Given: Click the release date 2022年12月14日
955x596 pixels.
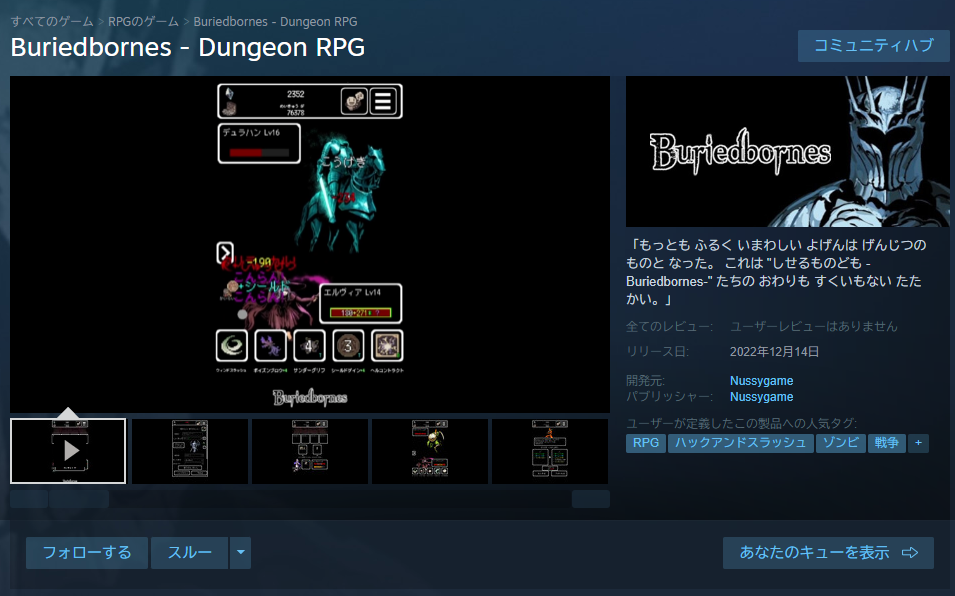Looking at the screenshot, I should click(x=774, y=352).
